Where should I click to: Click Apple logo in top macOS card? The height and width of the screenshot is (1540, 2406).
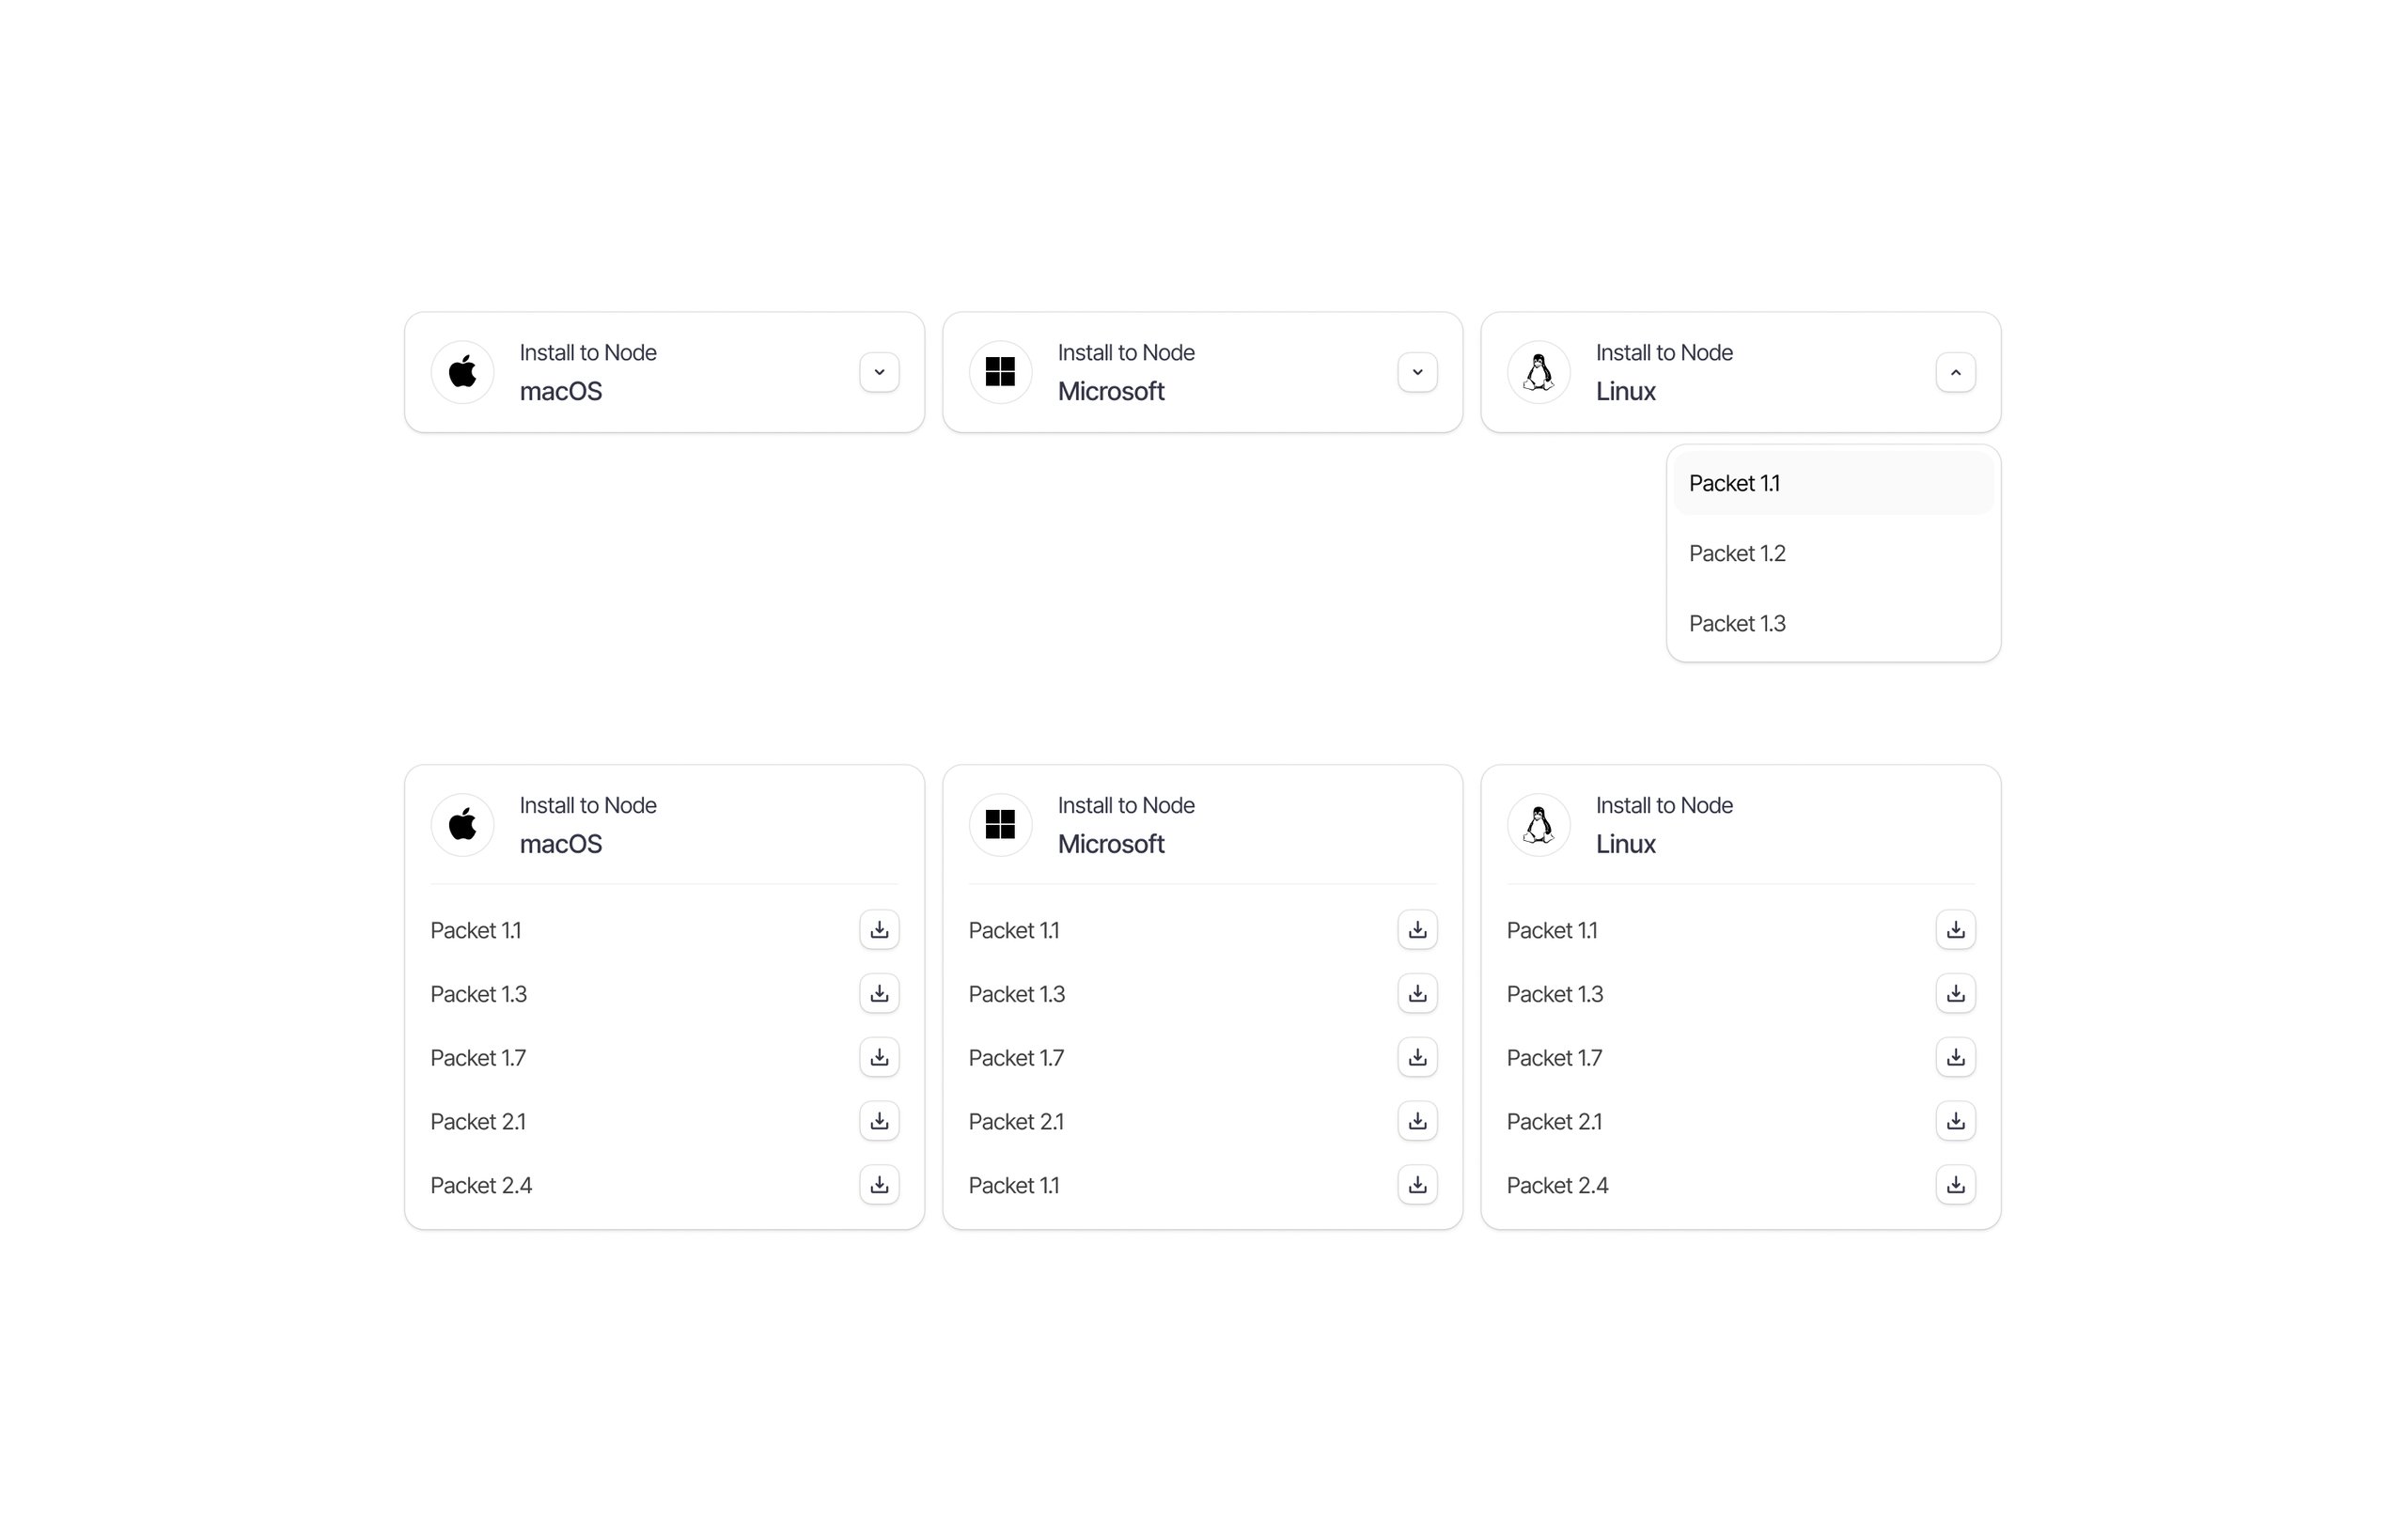462,372
